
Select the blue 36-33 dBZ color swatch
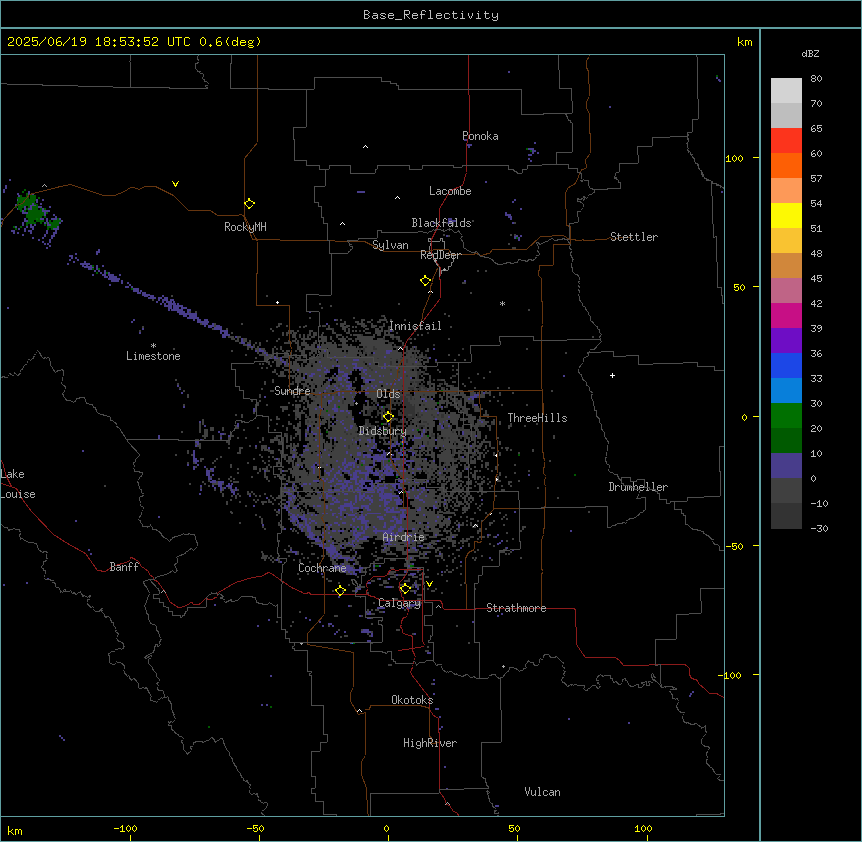click(x=786, y=365)
